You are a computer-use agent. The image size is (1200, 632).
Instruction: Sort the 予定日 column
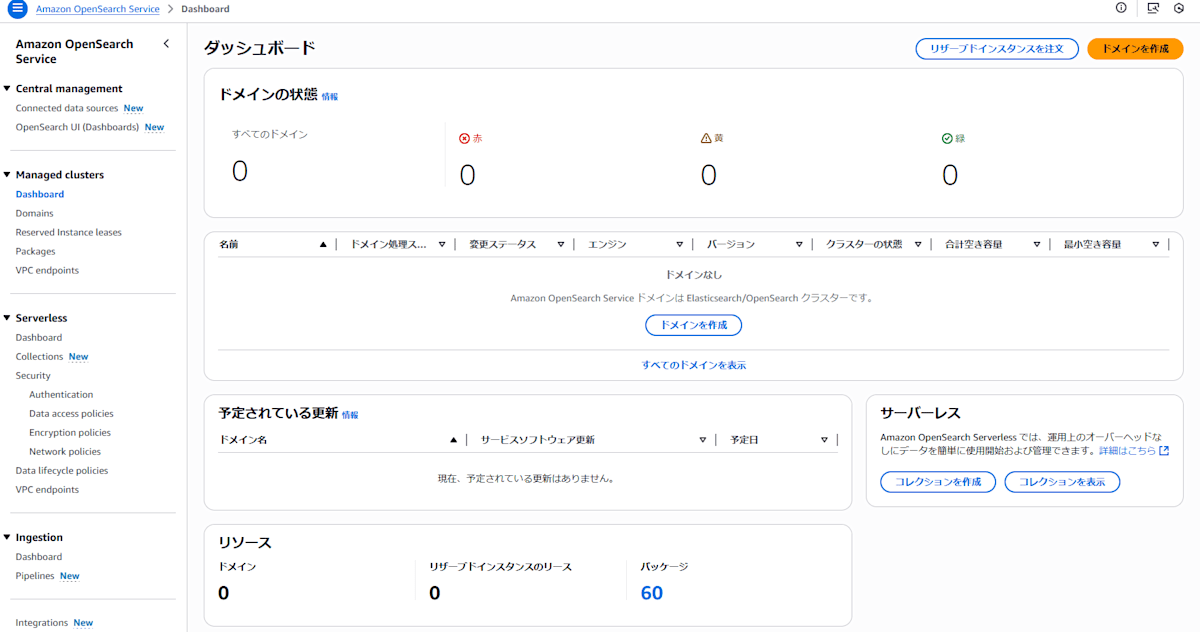pos(824,439)
